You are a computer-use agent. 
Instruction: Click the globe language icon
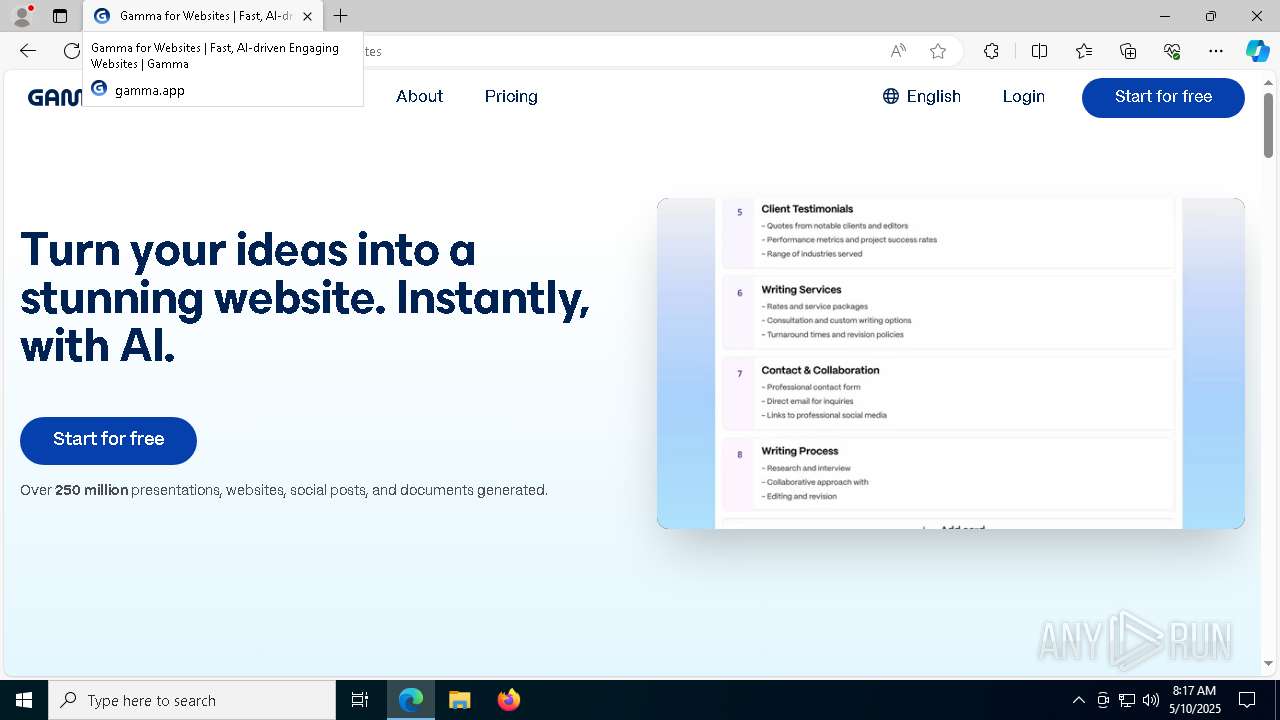coord(891,96)
